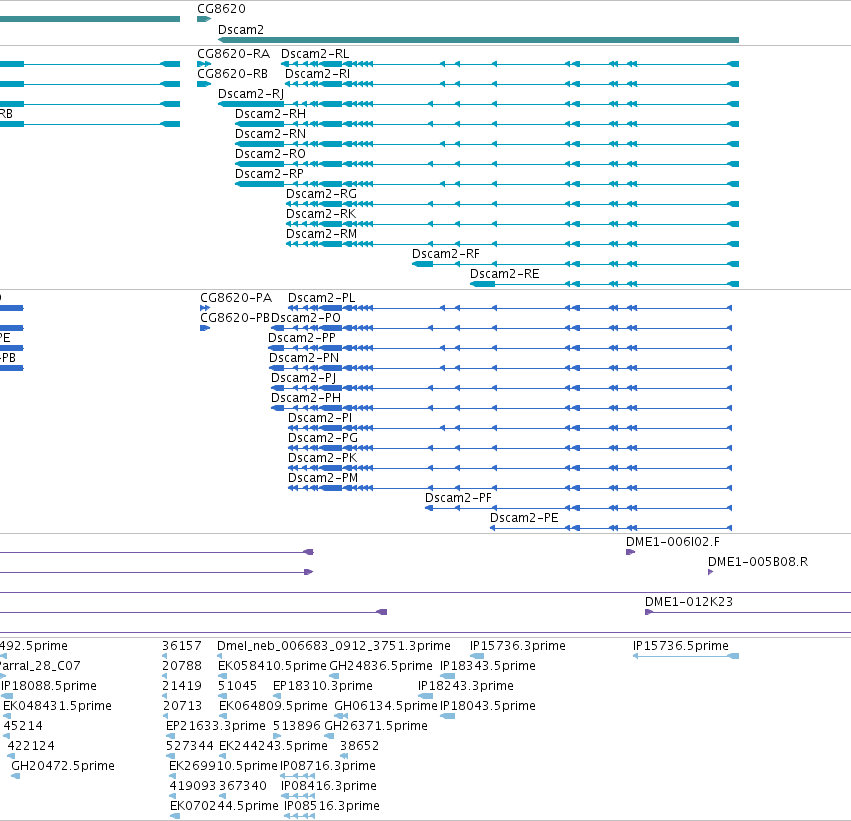Viewport: 851px width, 821px height.
Task: Select the IP18088.5prime EST label
Action: pos(48,686)
